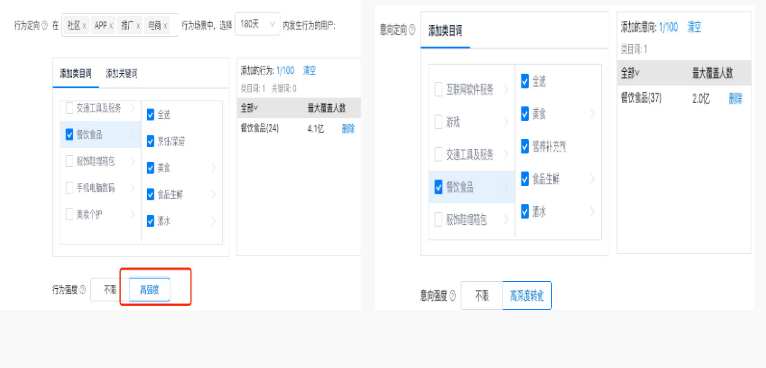The height and width of the screenshot is (368, 766).
Task: Expand 美食 arrow in 意向定向 subcategories
Action: (x=592, y=114)
